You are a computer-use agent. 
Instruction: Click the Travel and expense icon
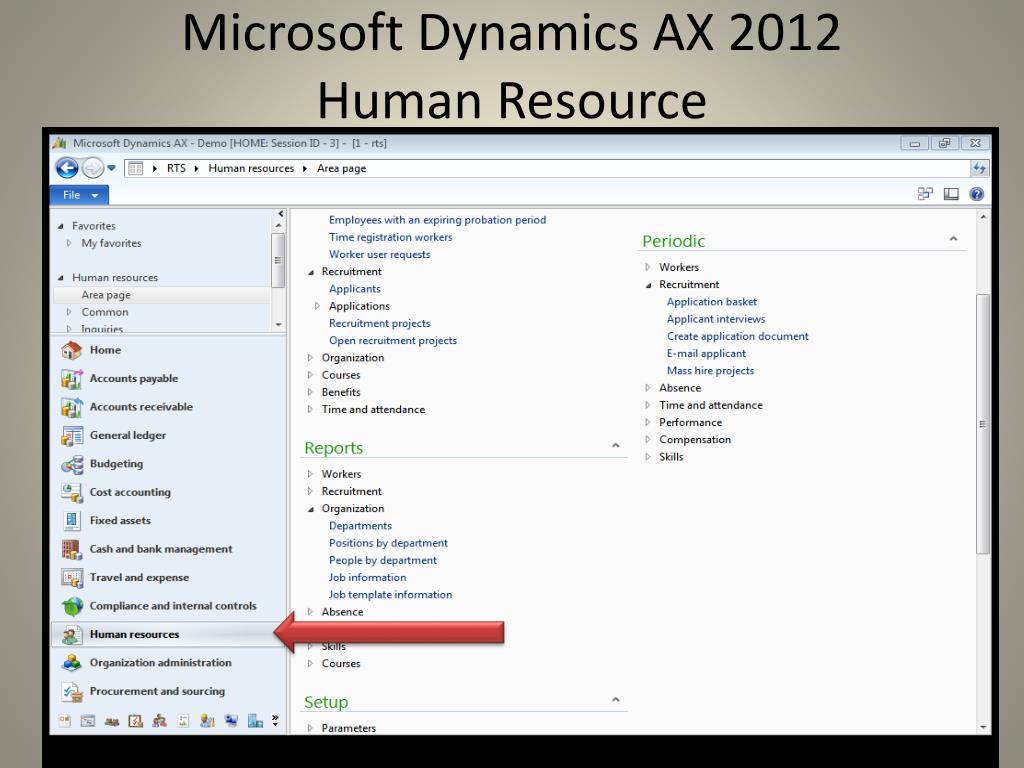[x=71, y=578]
